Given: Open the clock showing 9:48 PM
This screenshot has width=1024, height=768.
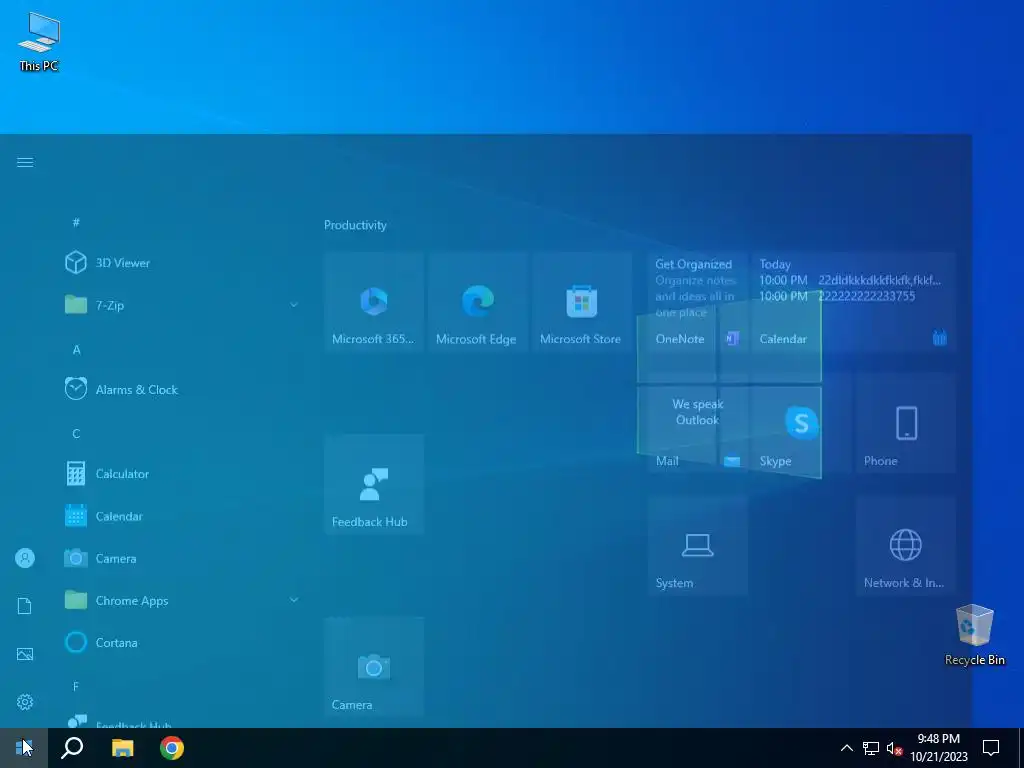Looking at the screenshot, I should (x=938, y=748).
